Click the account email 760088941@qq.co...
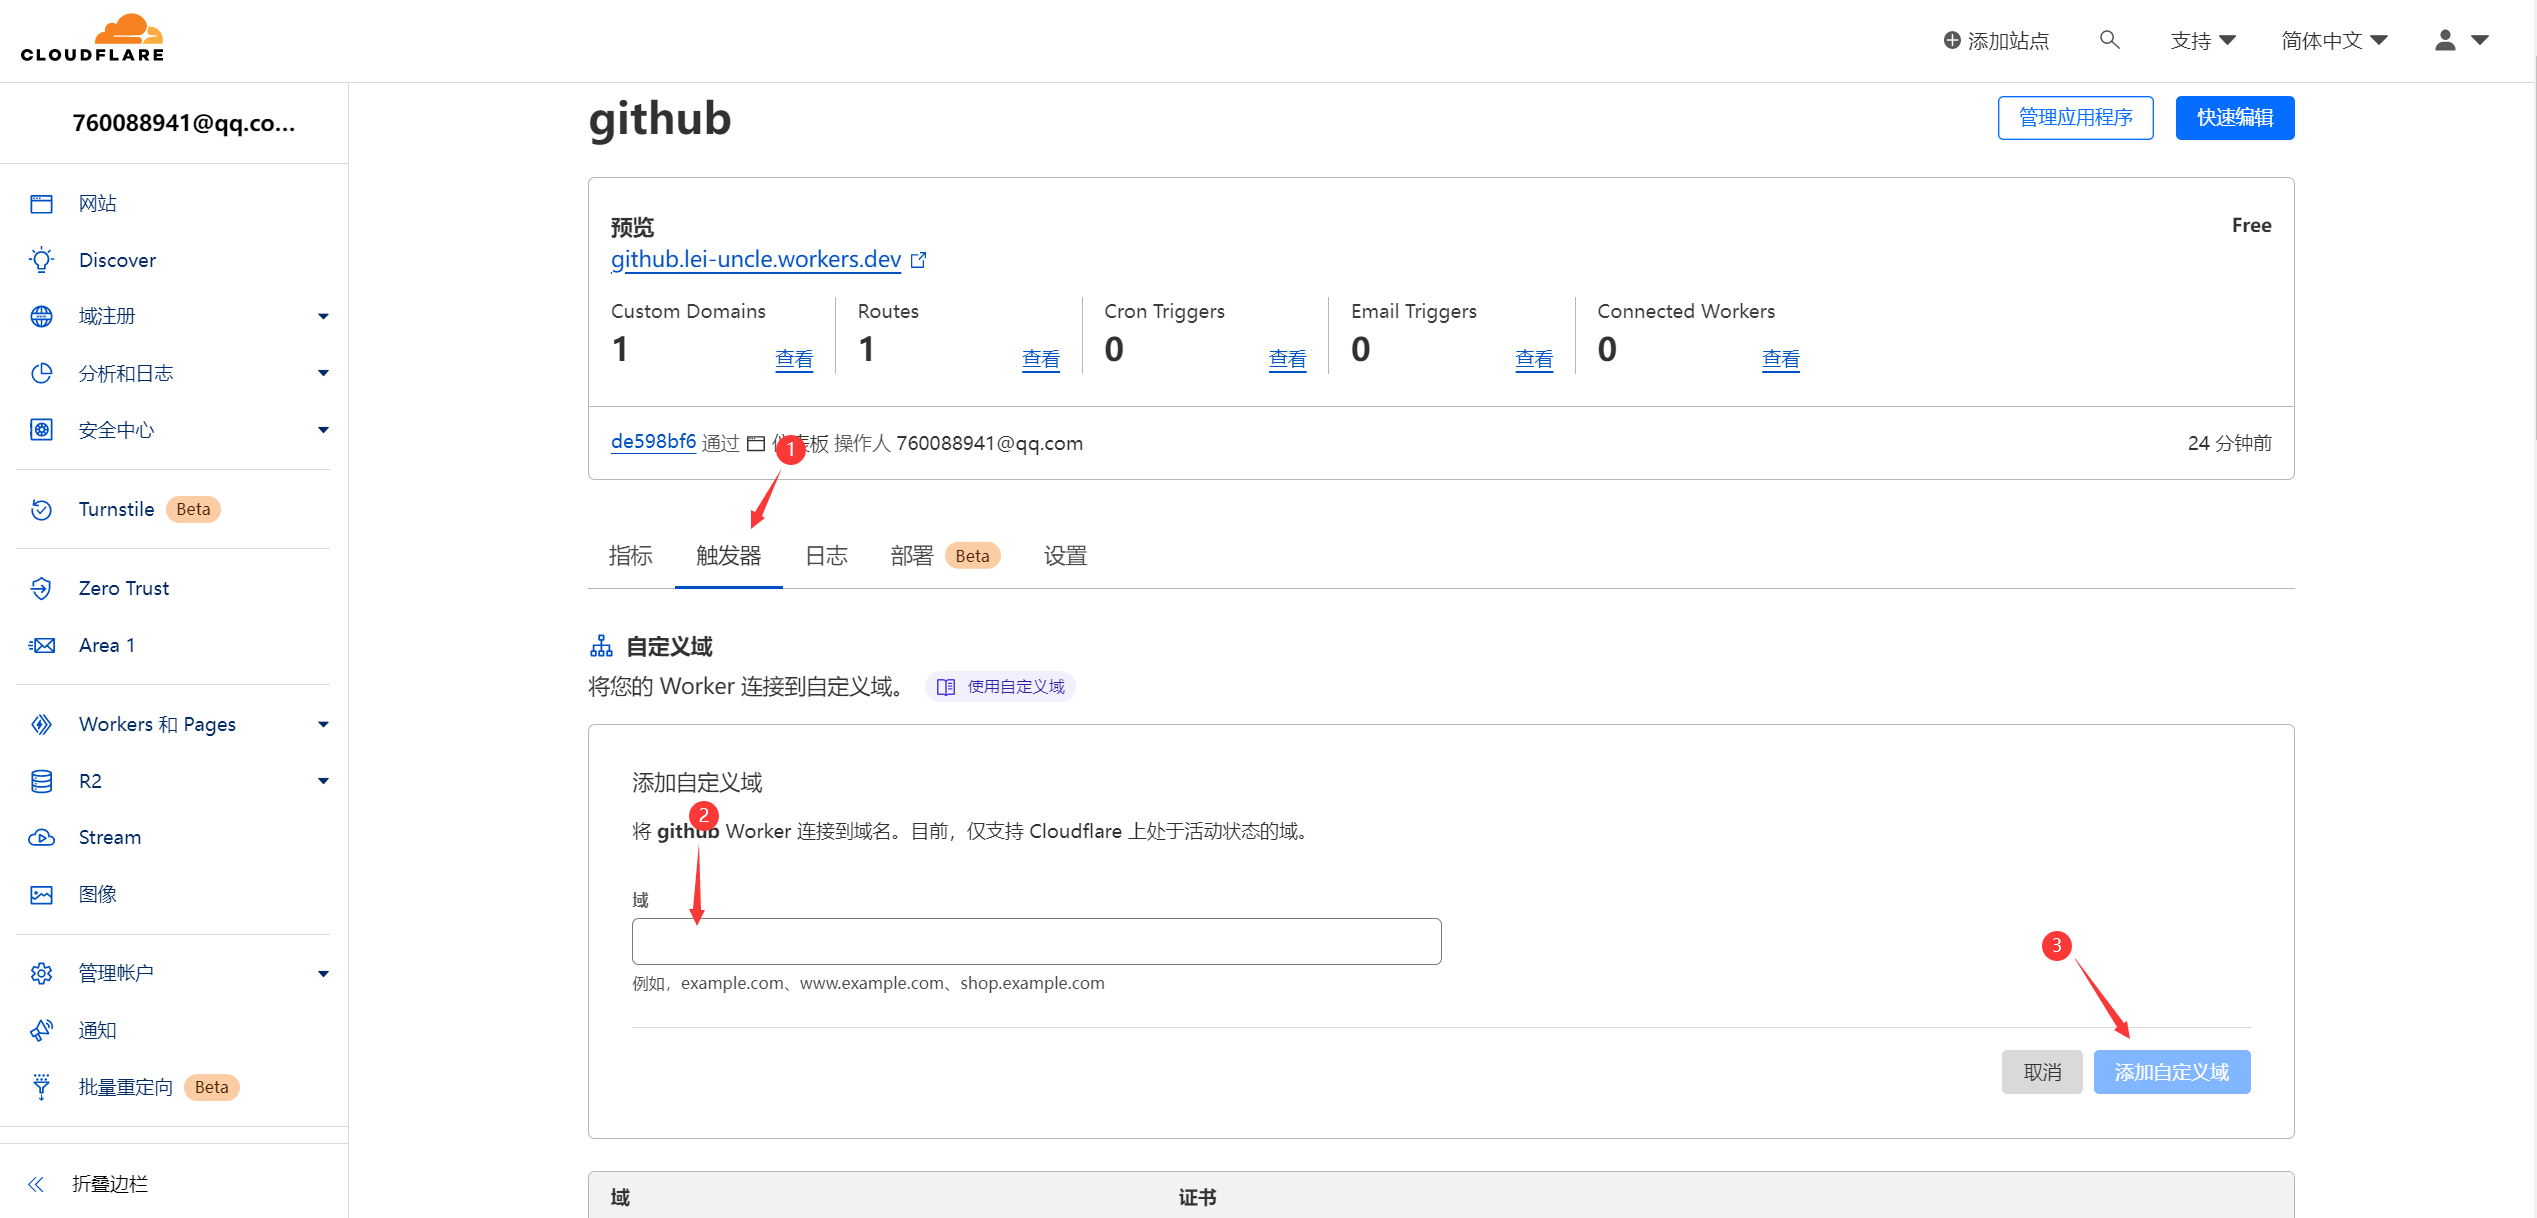Viewport: 2537px width, 1218px height. pyautogui.click(x=184, y=123)
